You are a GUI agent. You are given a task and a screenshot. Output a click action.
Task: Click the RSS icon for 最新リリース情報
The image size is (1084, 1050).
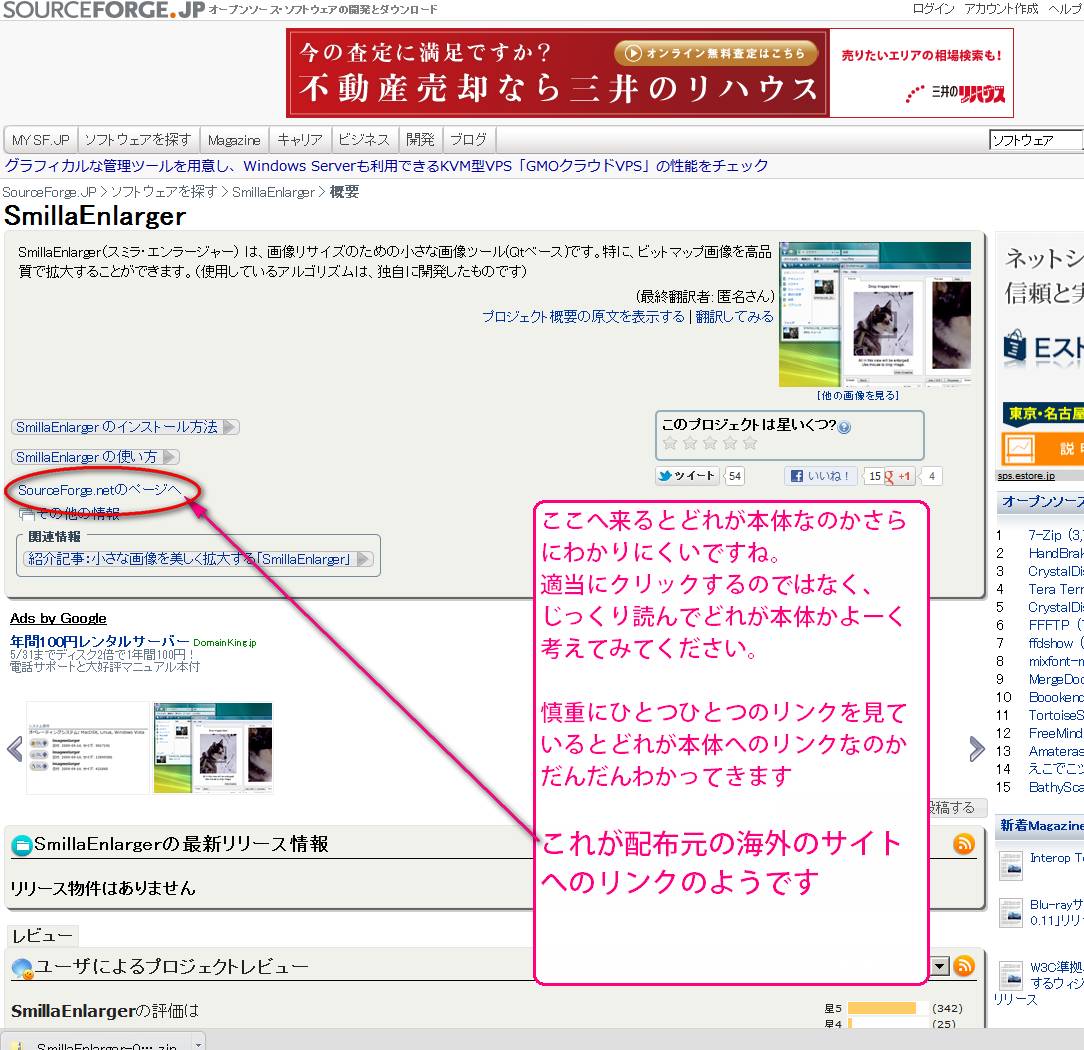point(964,843)
